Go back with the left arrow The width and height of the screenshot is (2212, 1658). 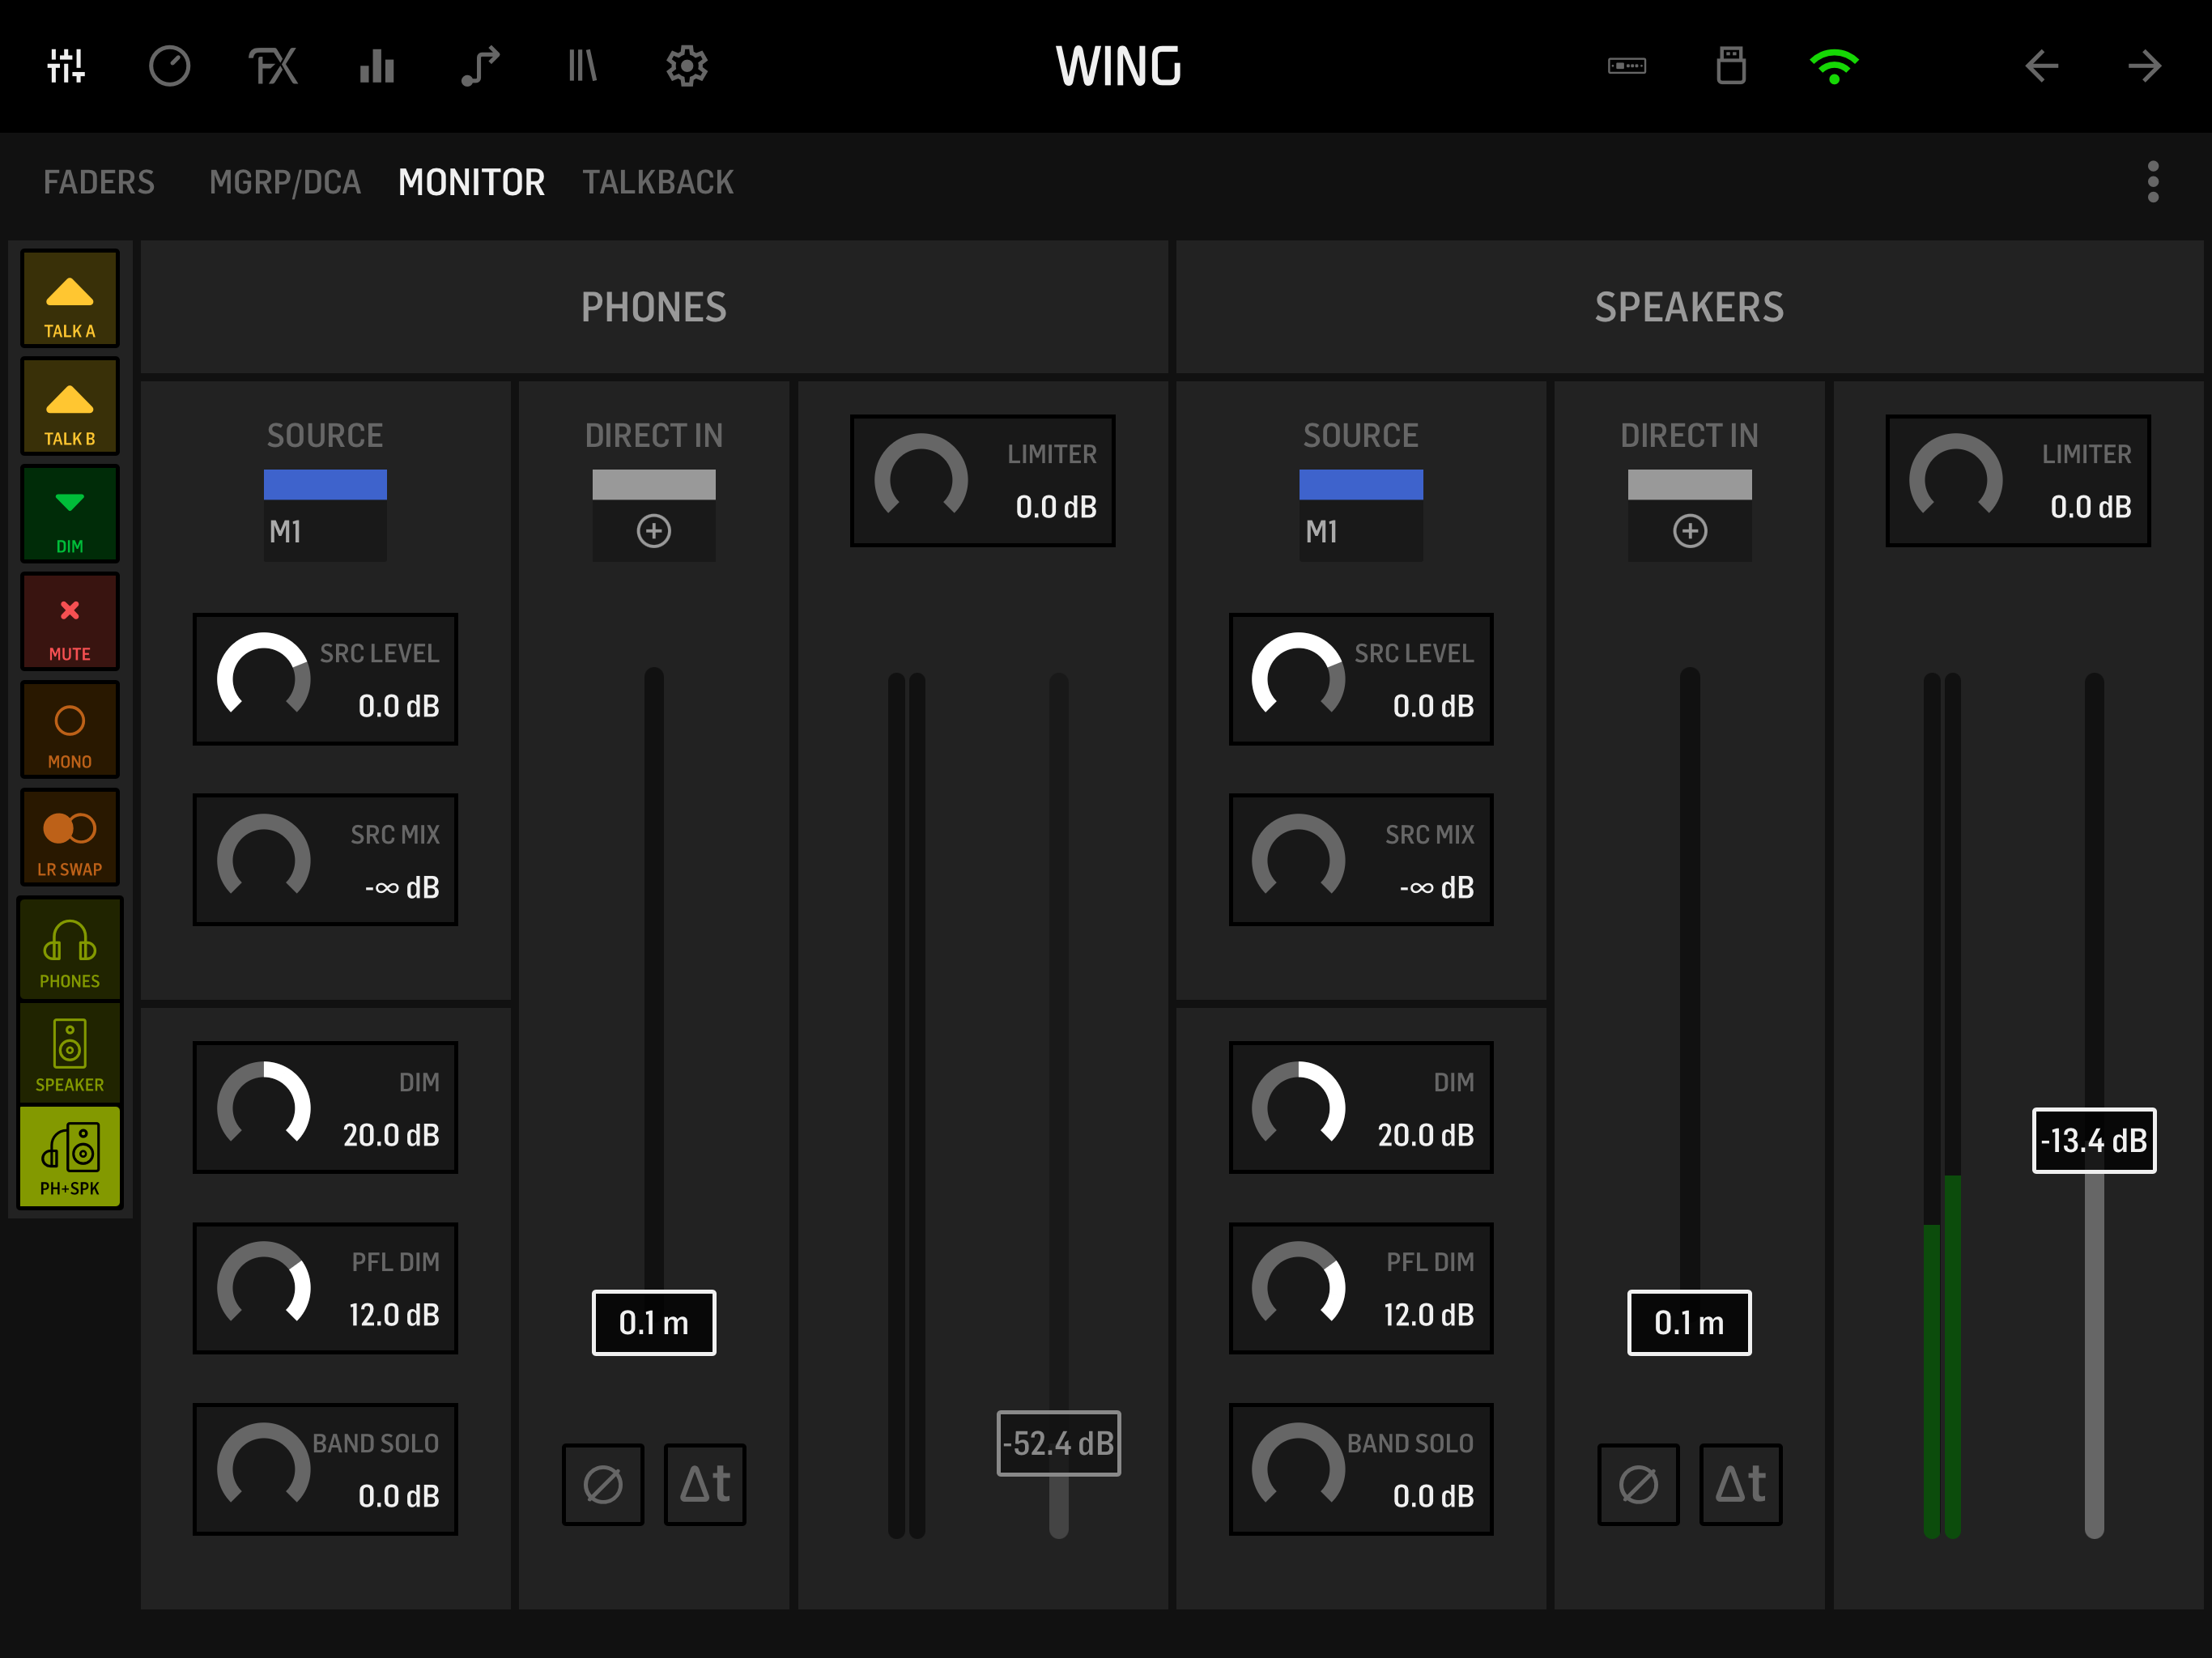point(2041,66)
